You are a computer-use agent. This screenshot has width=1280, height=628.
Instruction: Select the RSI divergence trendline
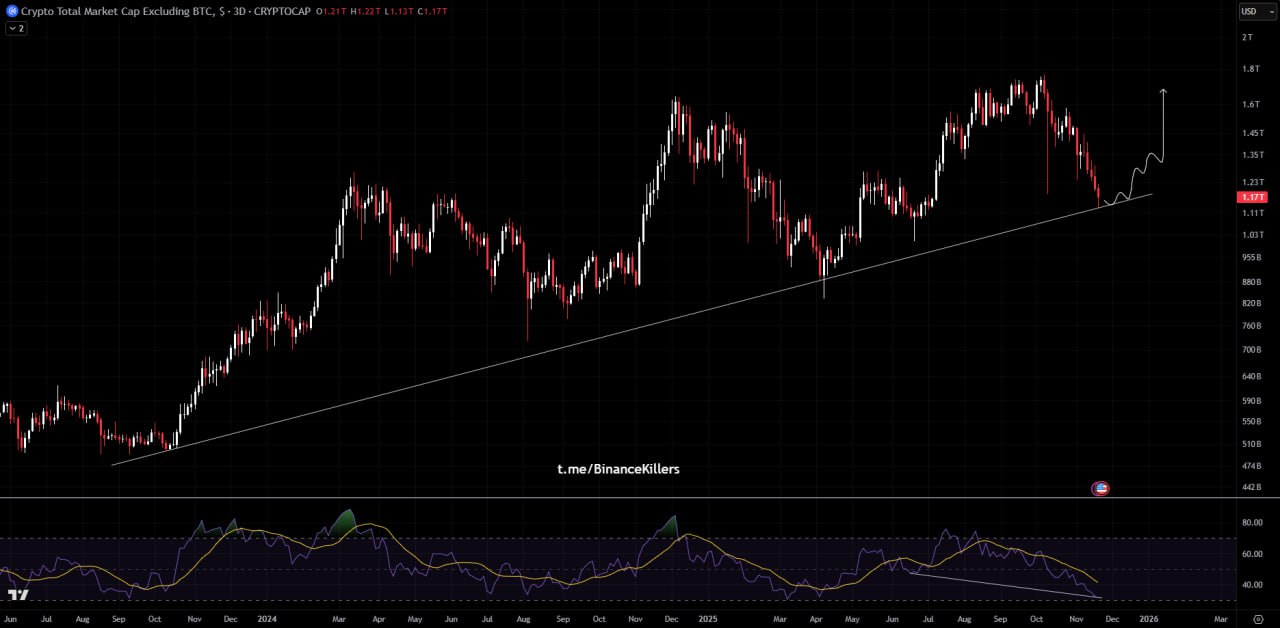click(1000, 585)
